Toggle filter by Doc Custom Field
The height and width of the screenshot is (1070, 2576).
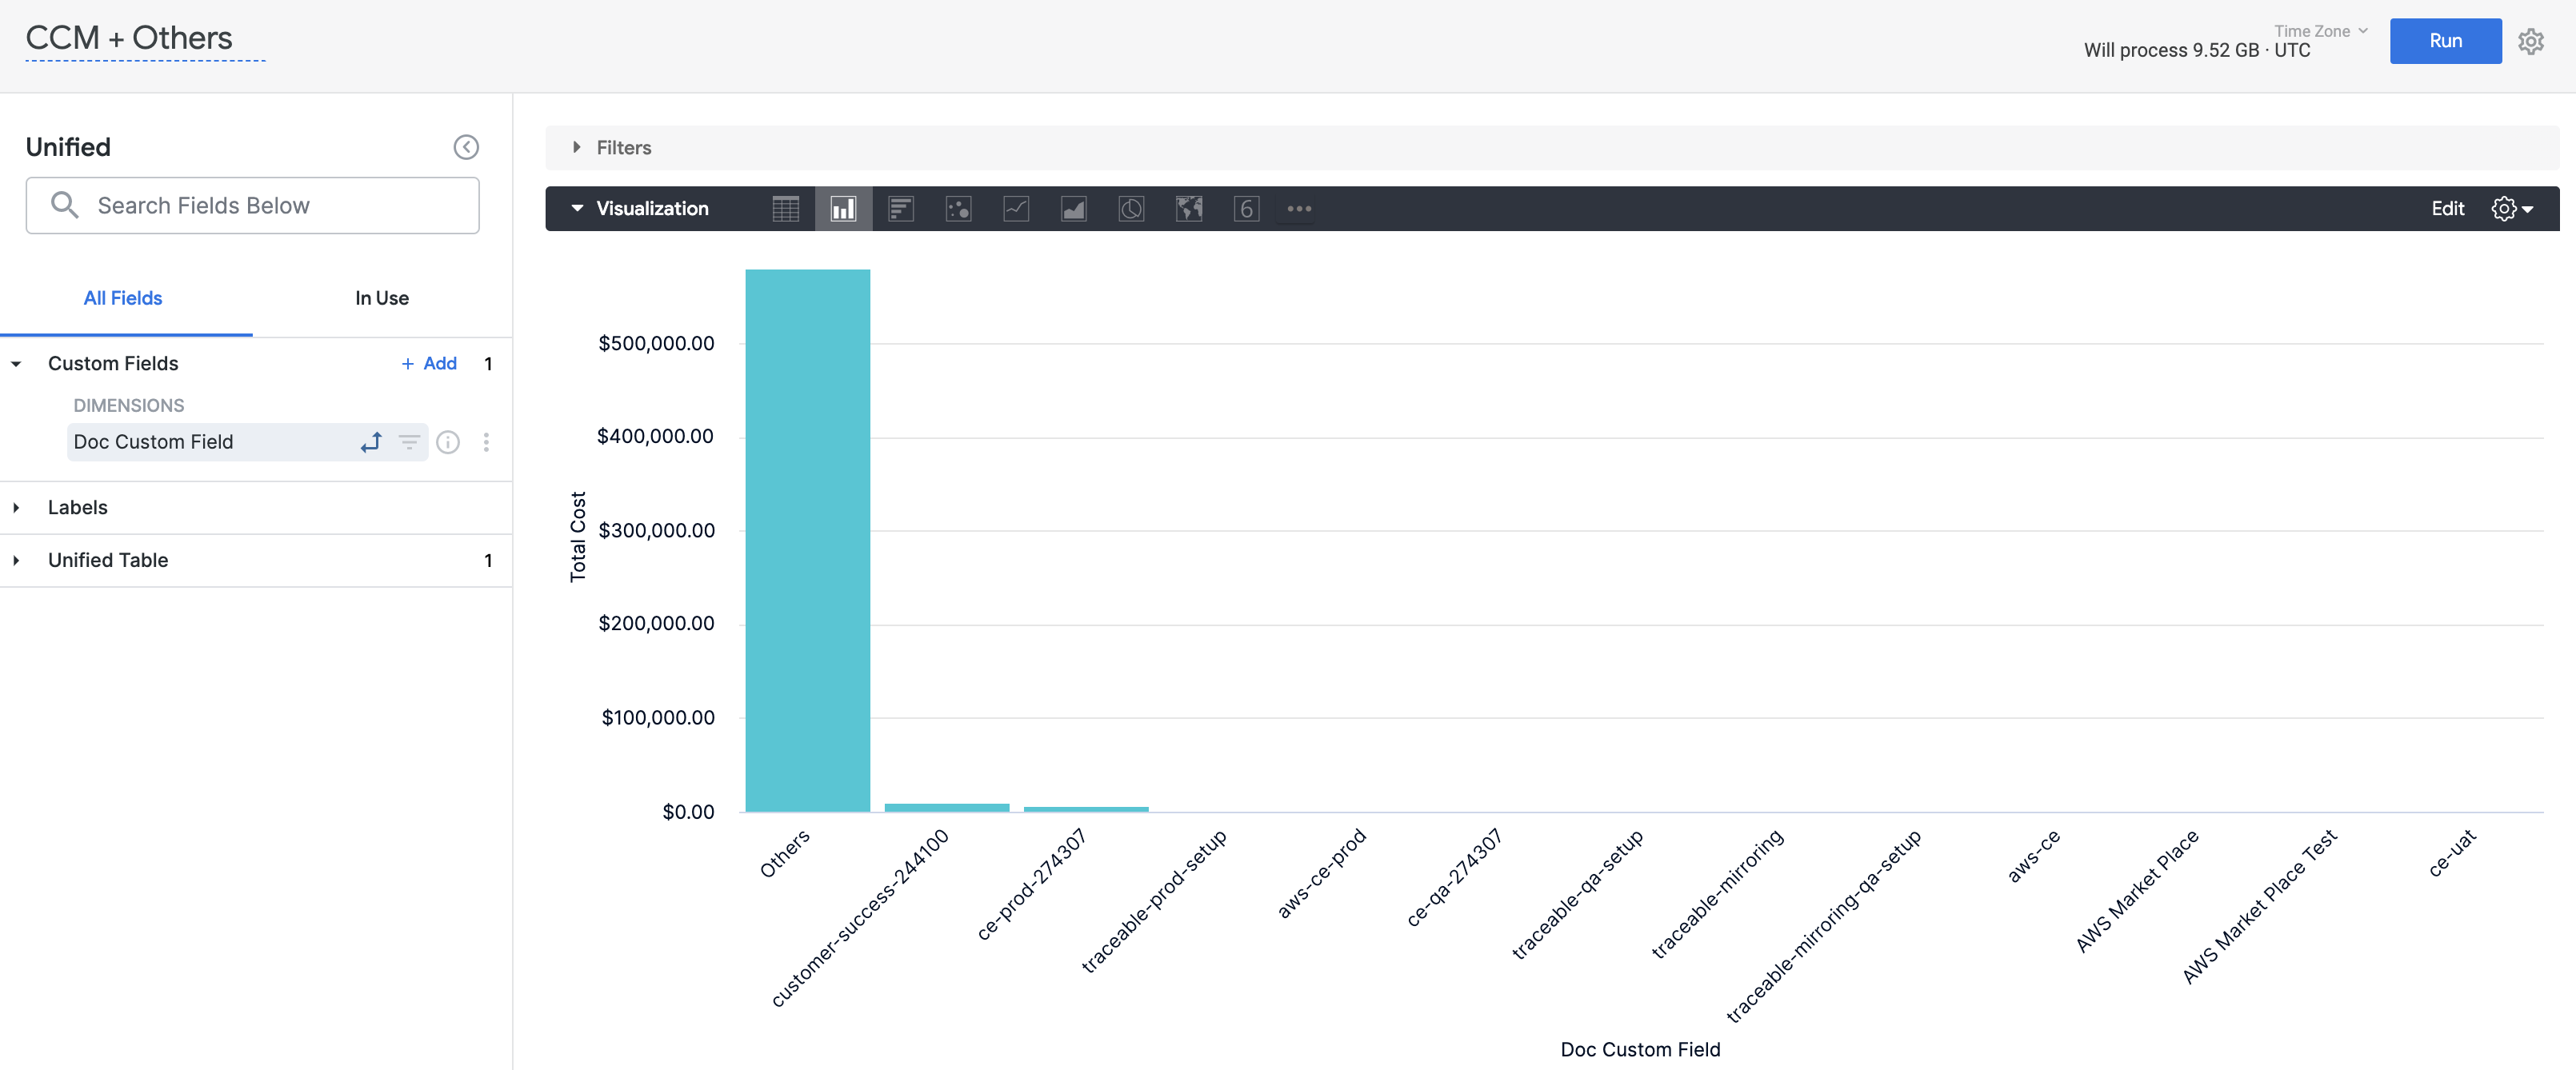(x=409, y=442)
